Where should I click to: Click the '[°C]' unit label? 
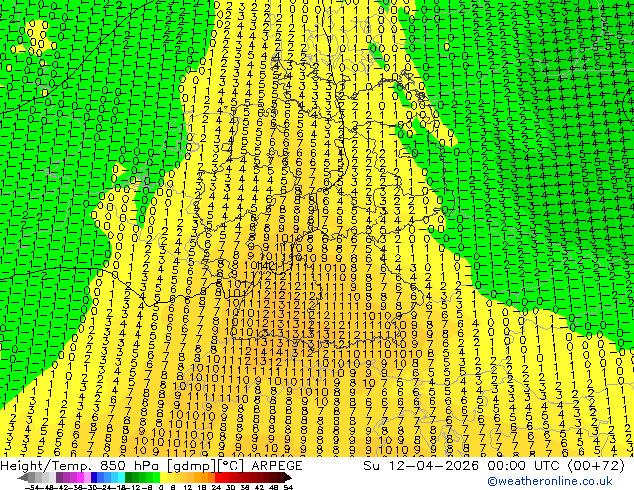tap(228, 466)
